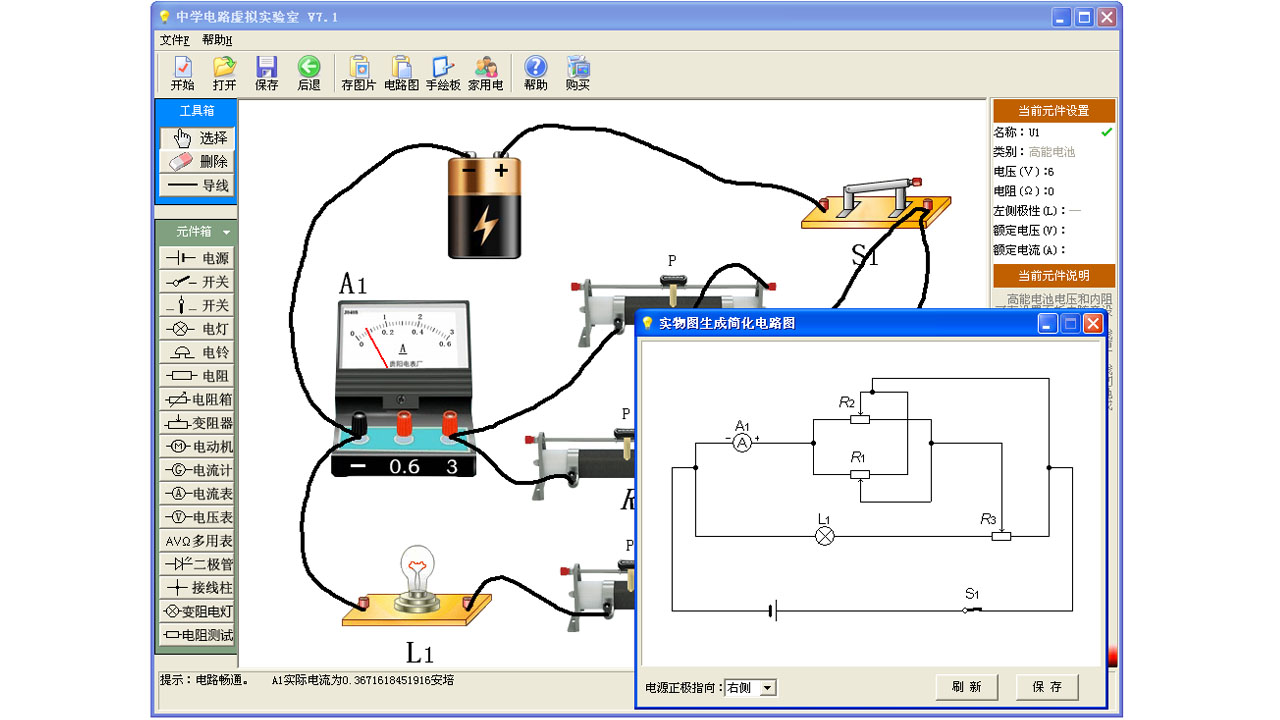The height and width of the screenshot is (720, 1280).
Task: Open a file with 打开 icon
Action: [x=224, y=73]
